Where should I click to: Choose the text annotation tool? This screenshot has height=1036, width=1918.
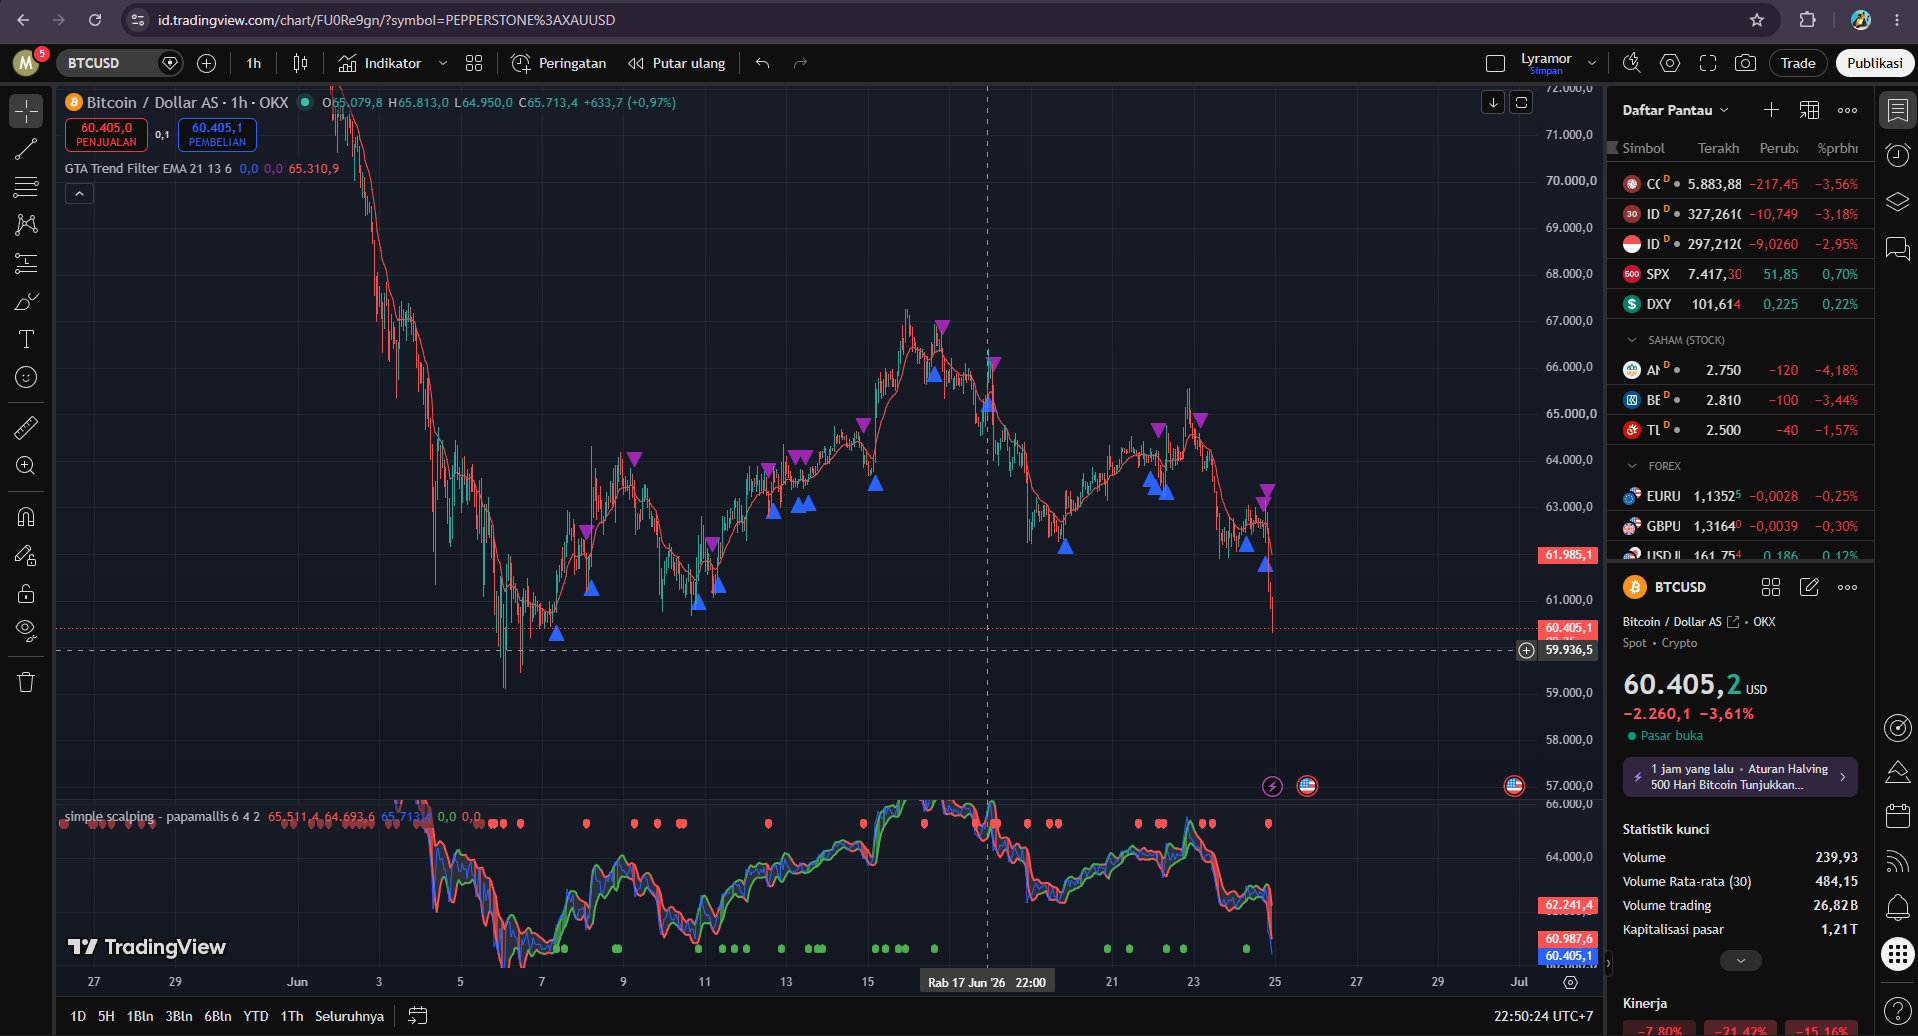26,339
